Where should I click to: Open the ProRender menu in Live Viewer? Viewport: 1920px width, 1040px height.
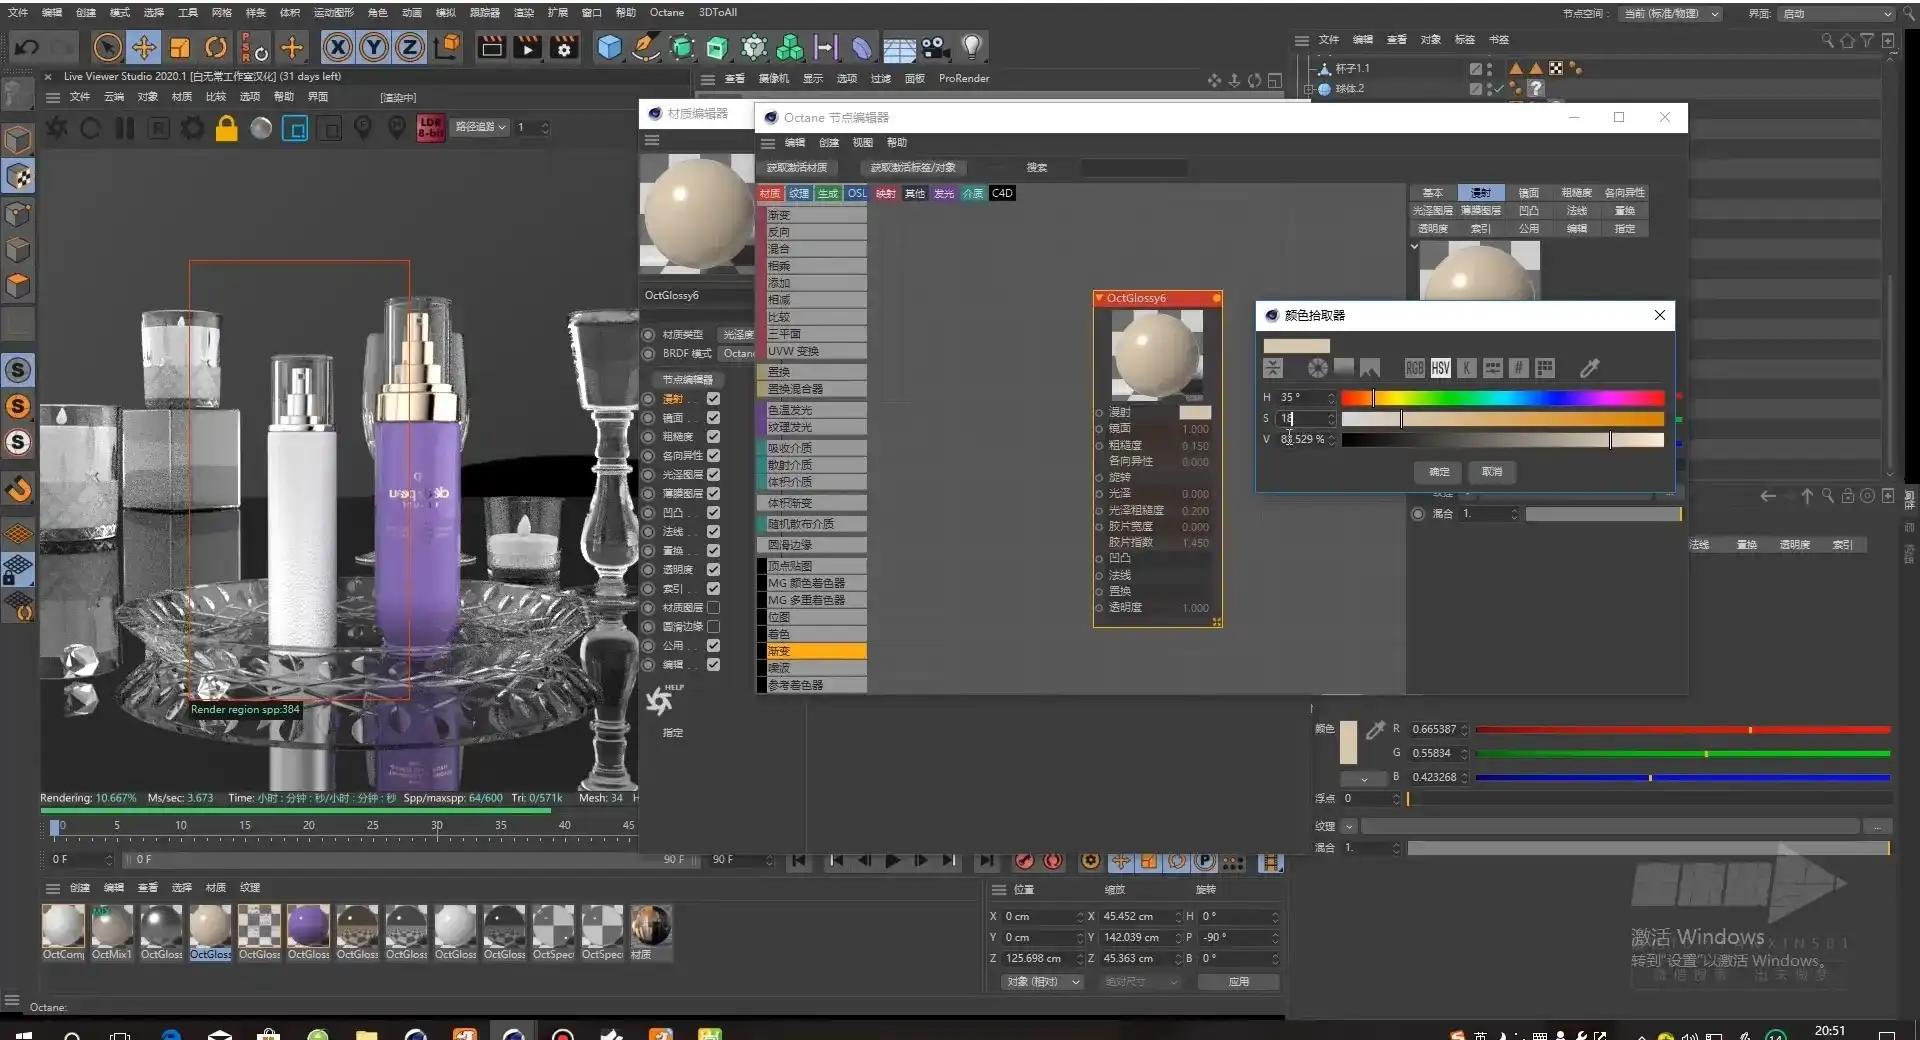click(964, 78)
